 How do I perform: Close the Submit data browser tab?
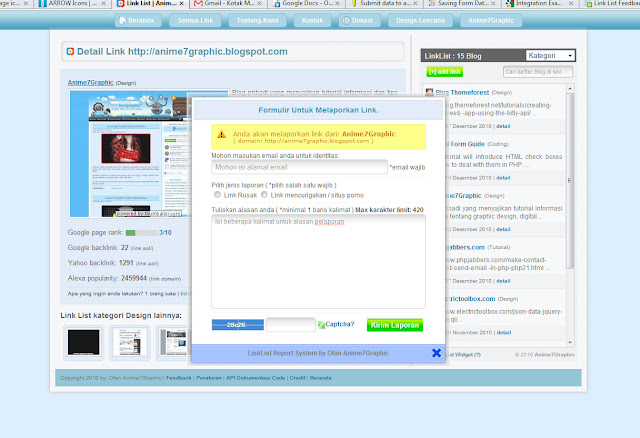[x=415, y=3]
